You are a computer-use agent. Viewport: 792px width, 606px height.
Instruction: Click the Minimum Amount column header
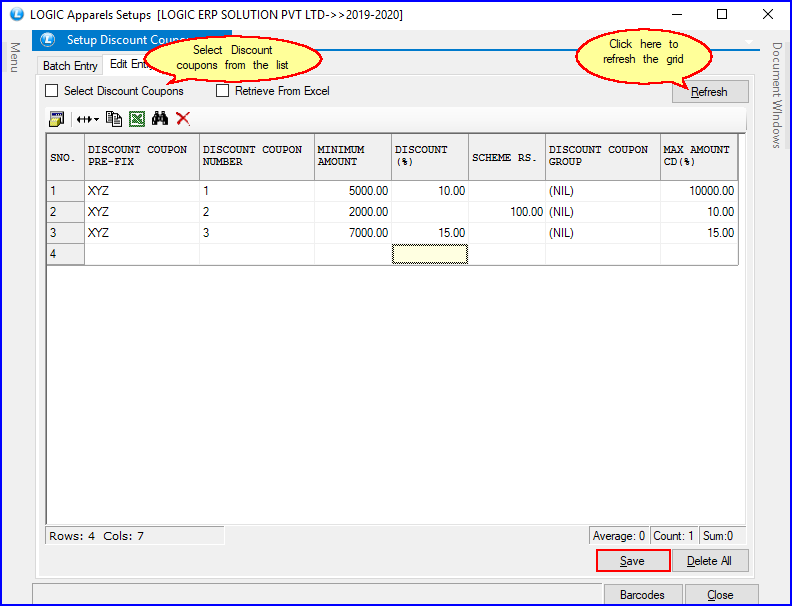coord(353,157)
